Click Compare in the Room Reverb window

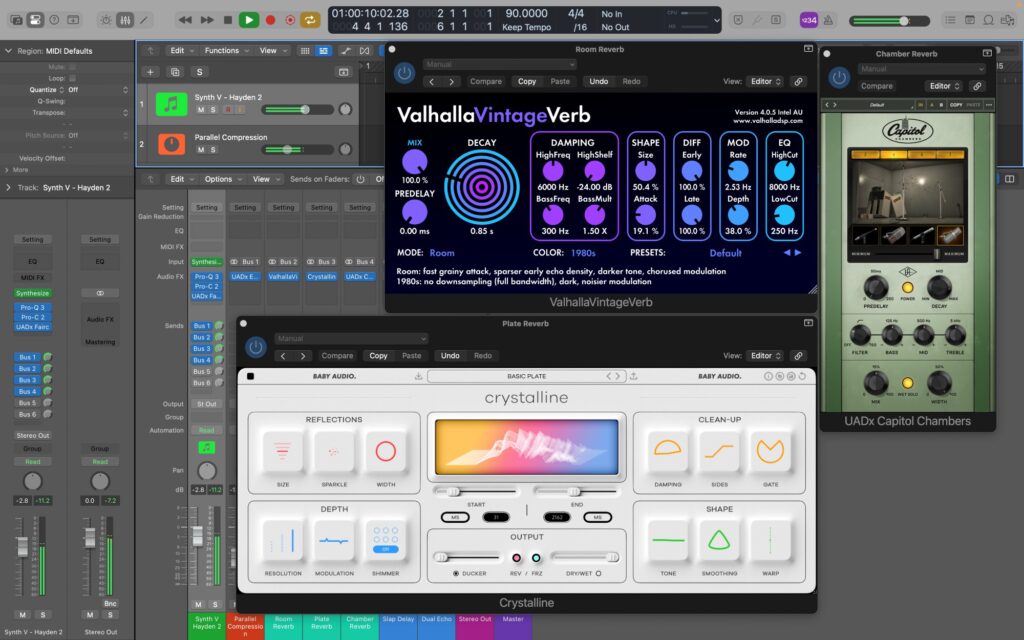(x=486, y=82)
